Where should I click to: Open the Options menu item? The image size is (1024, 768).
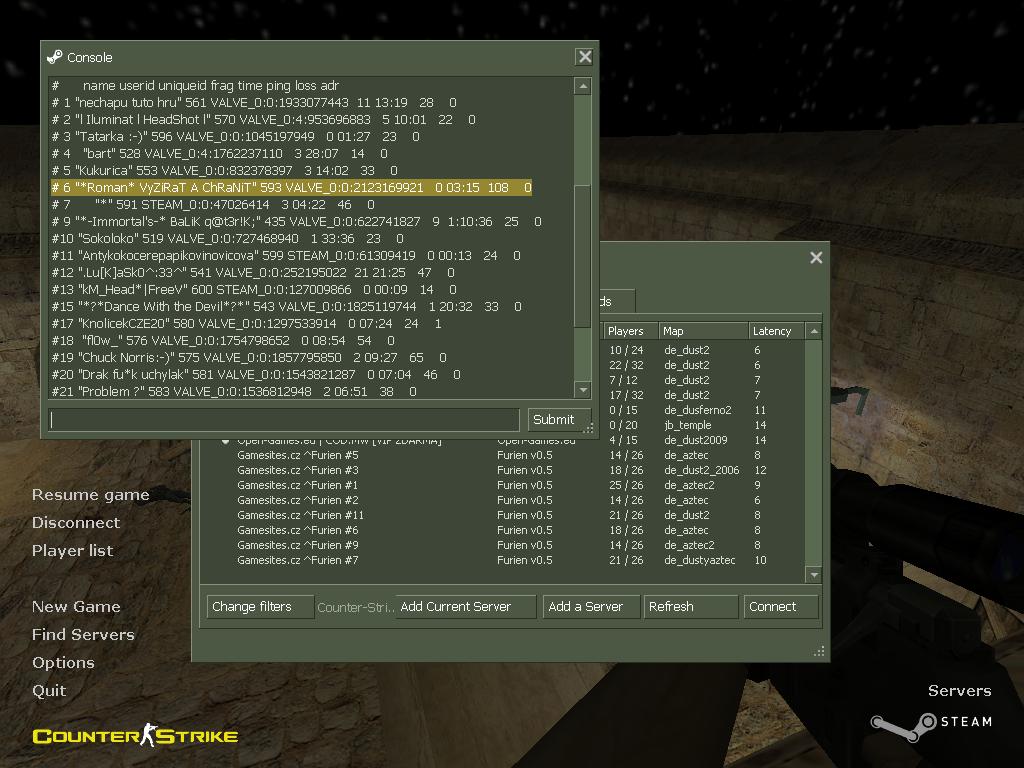click(63, 663)
